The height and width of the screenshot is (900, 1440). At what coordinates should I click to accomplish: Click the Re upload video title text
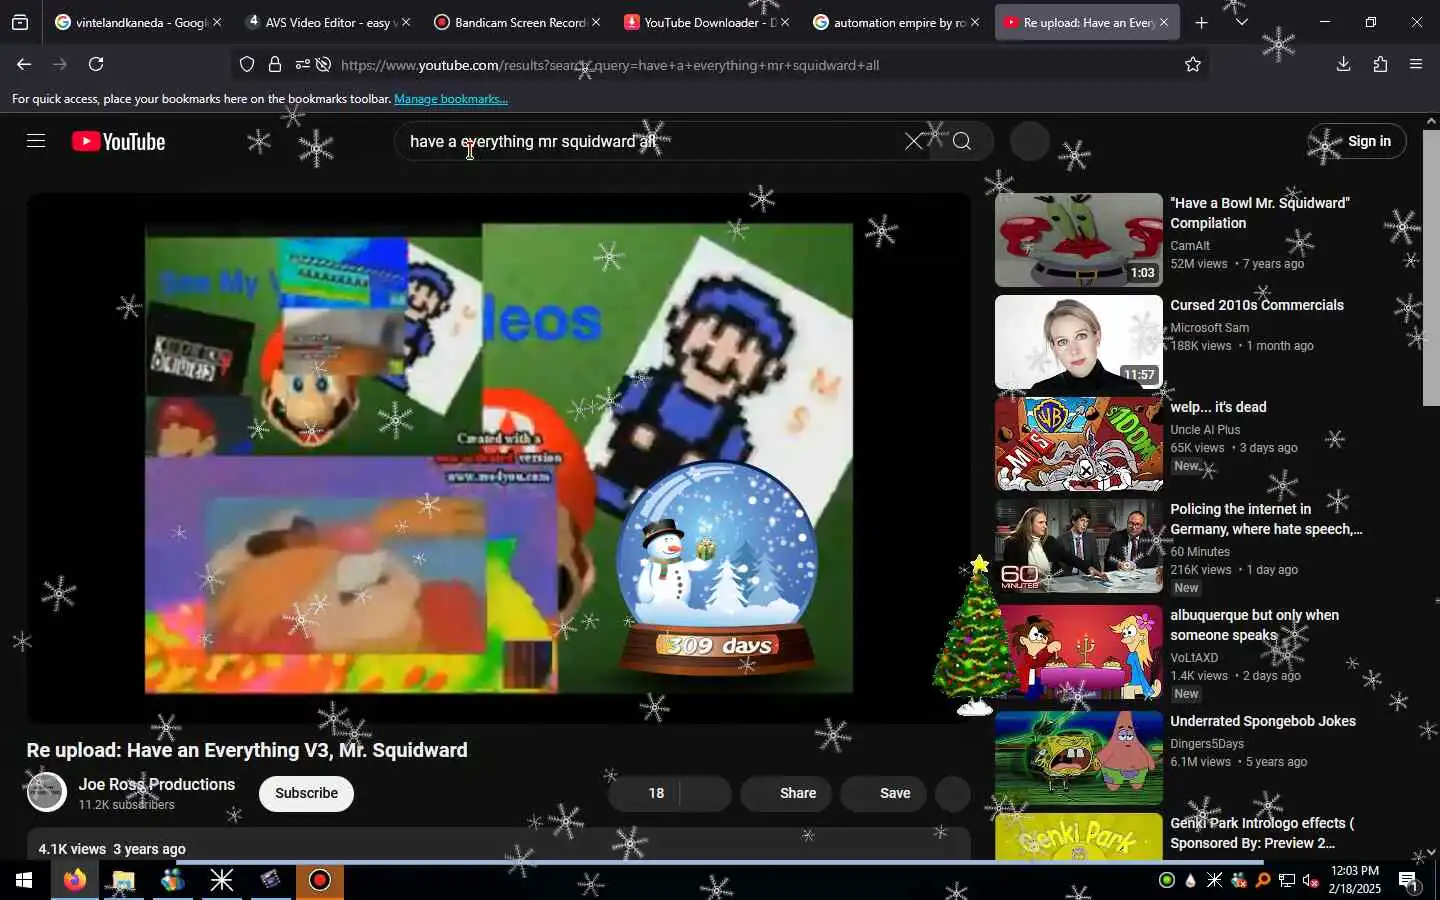click(x=247, y=750)
